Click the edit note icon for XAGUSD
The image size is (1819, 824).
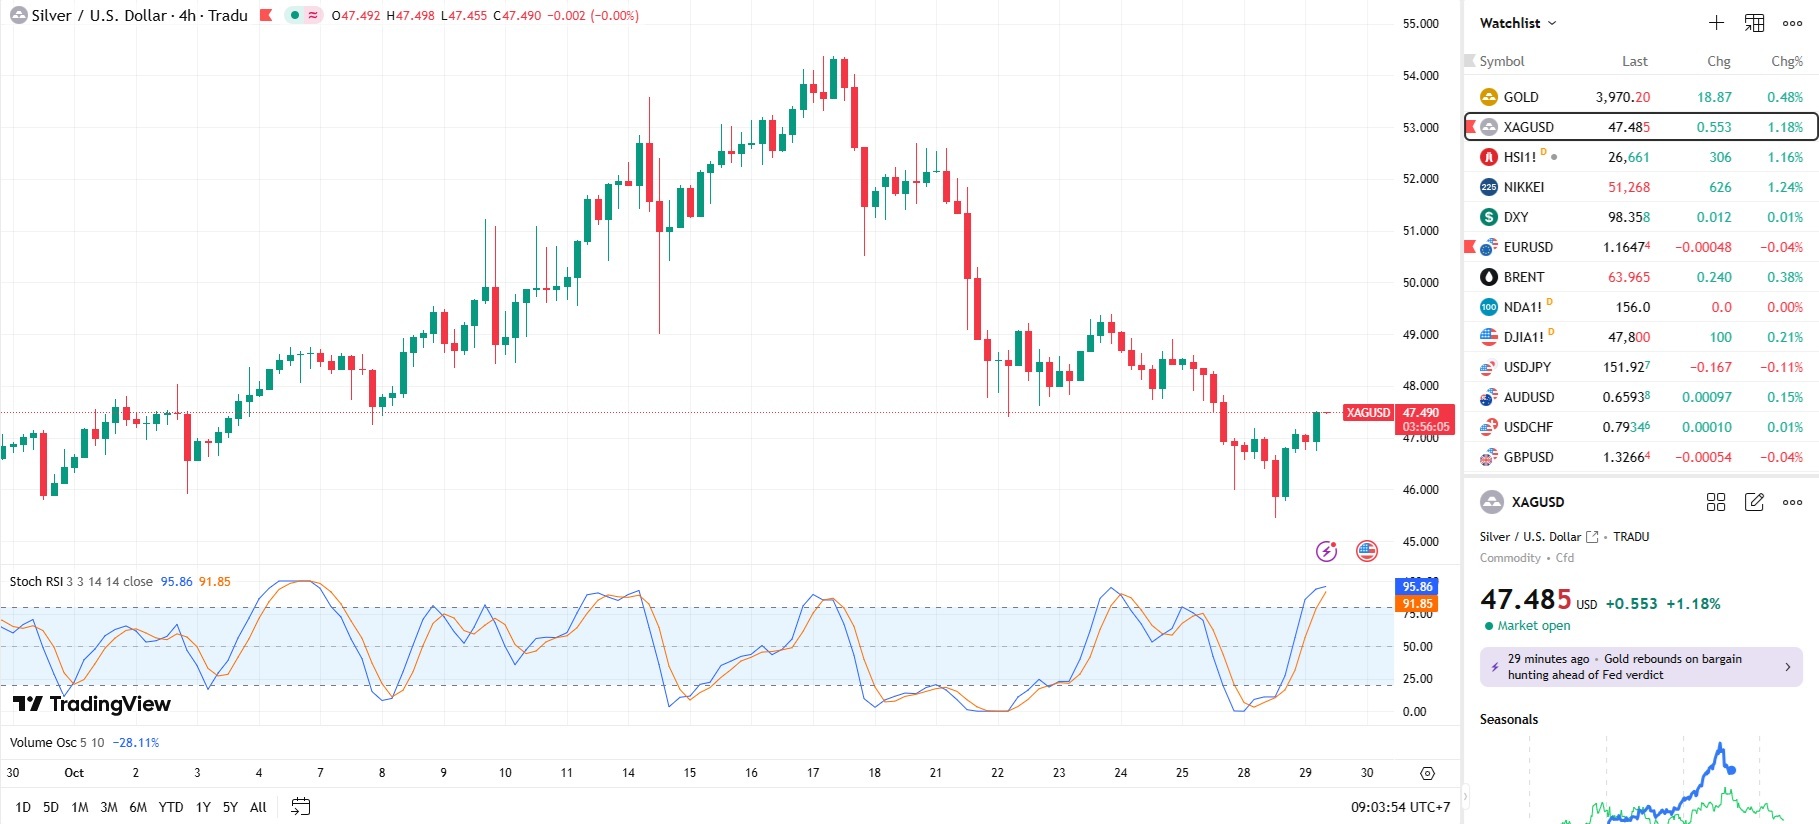pyautogui.click(x=1754, y=502)
